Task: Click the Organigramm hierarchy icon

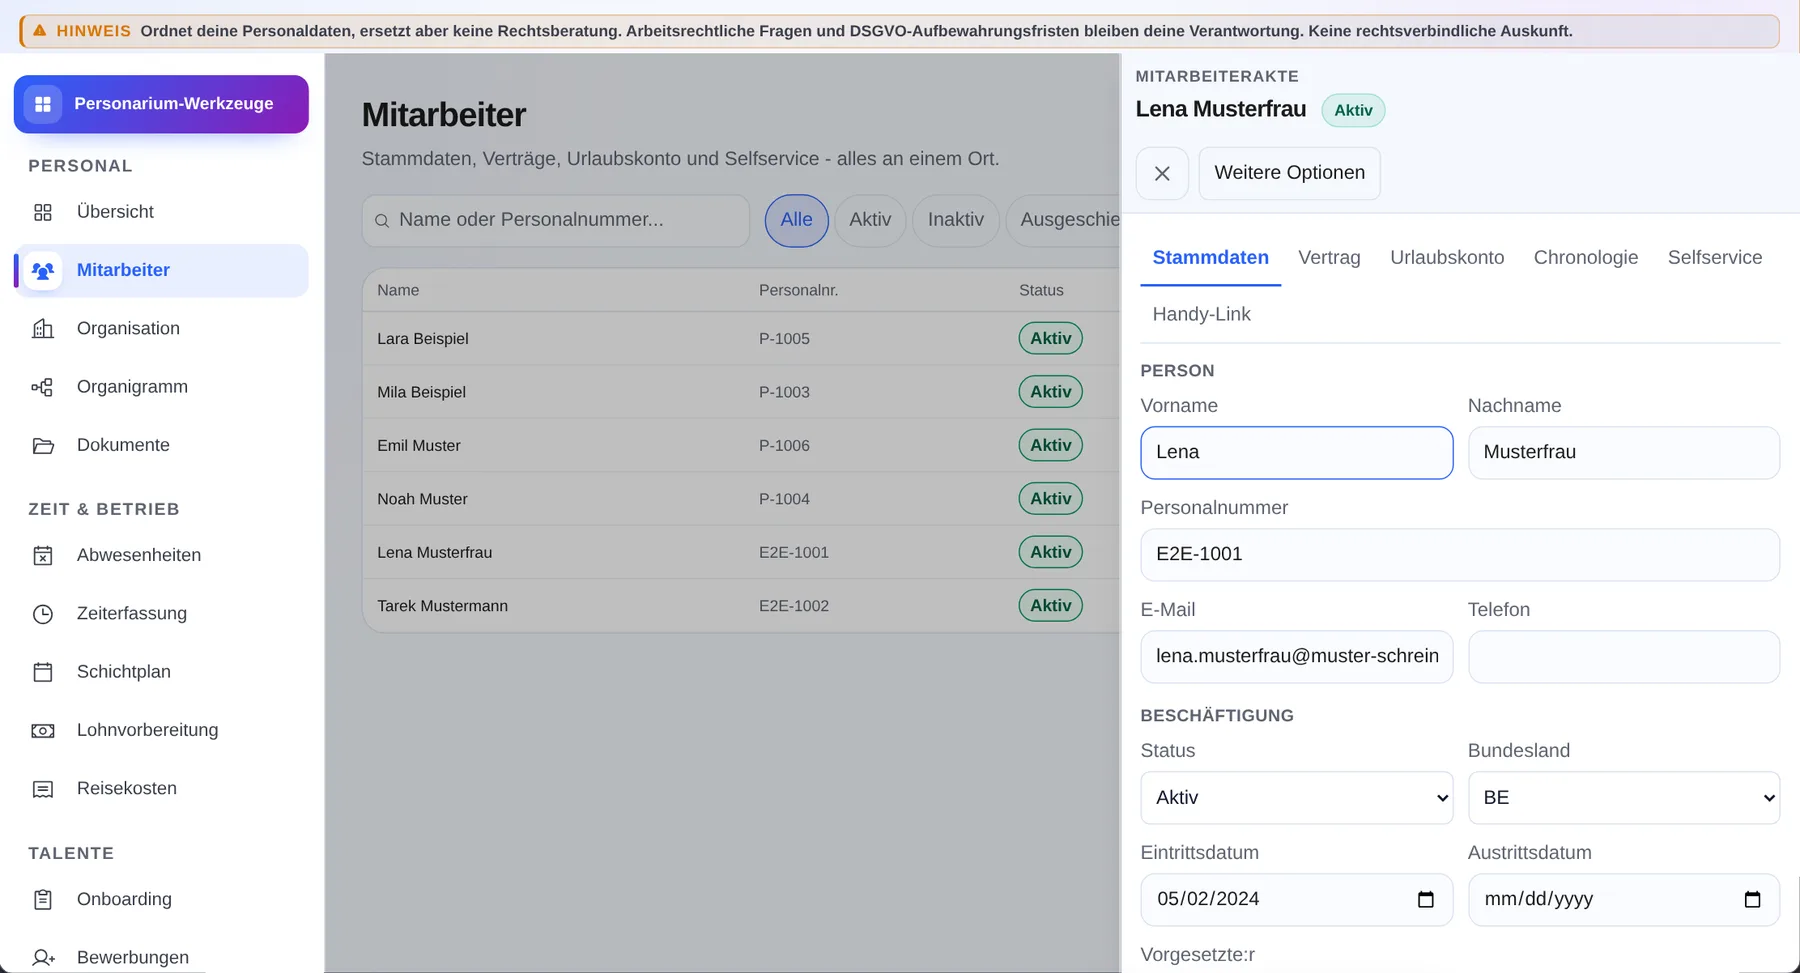Action: click(43, 387)
